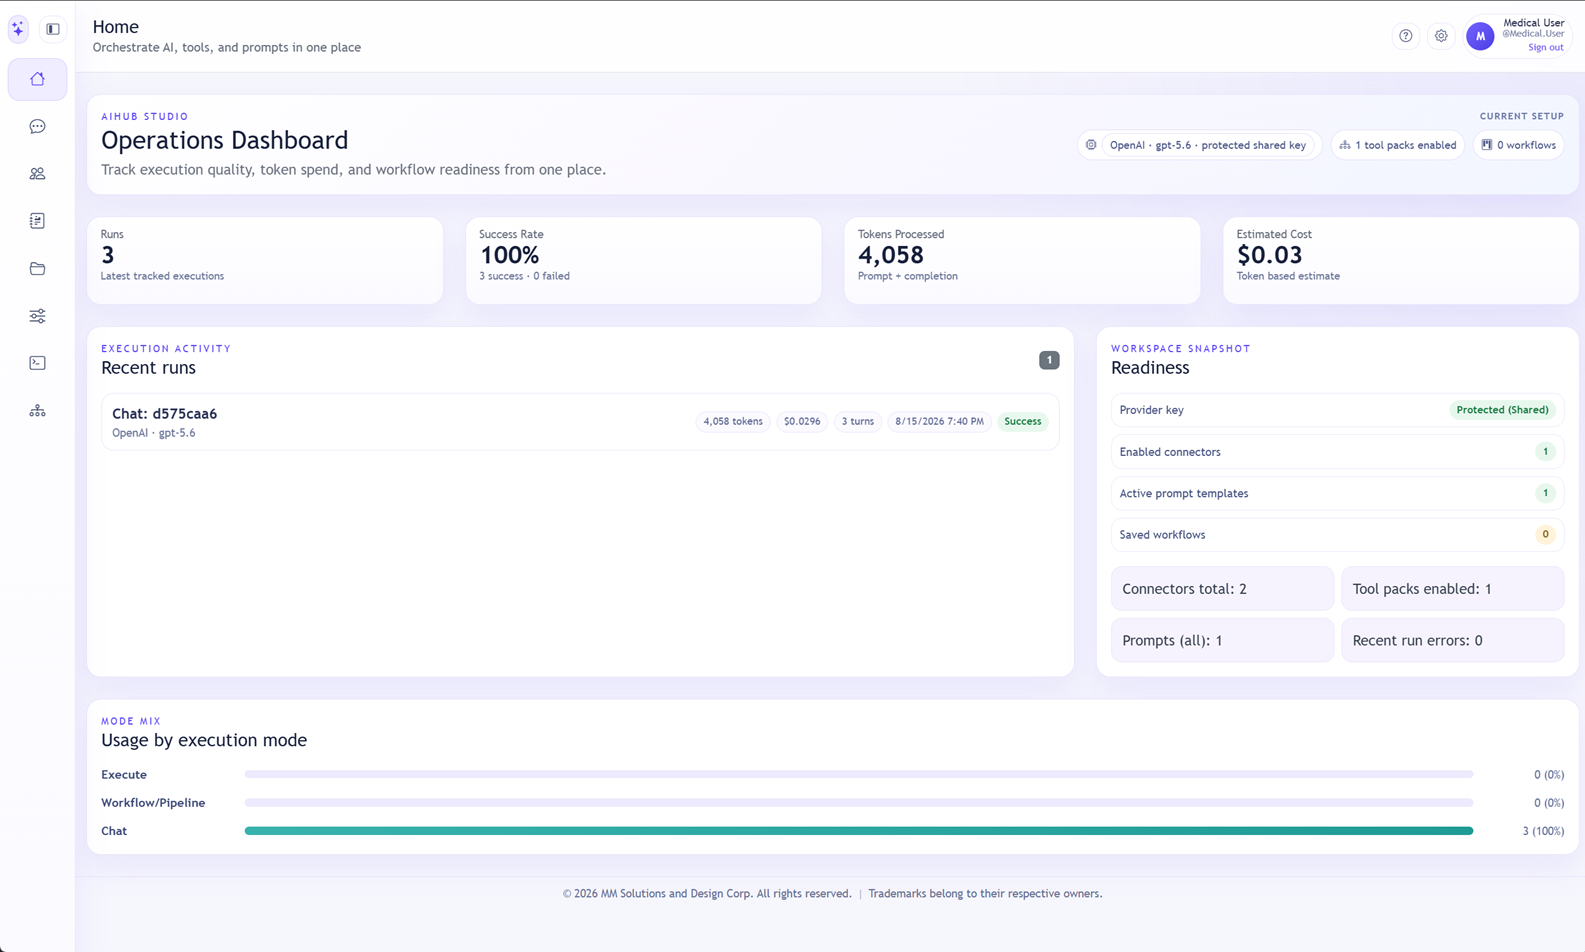Click the Medical User name label

tap(1533, 23)
